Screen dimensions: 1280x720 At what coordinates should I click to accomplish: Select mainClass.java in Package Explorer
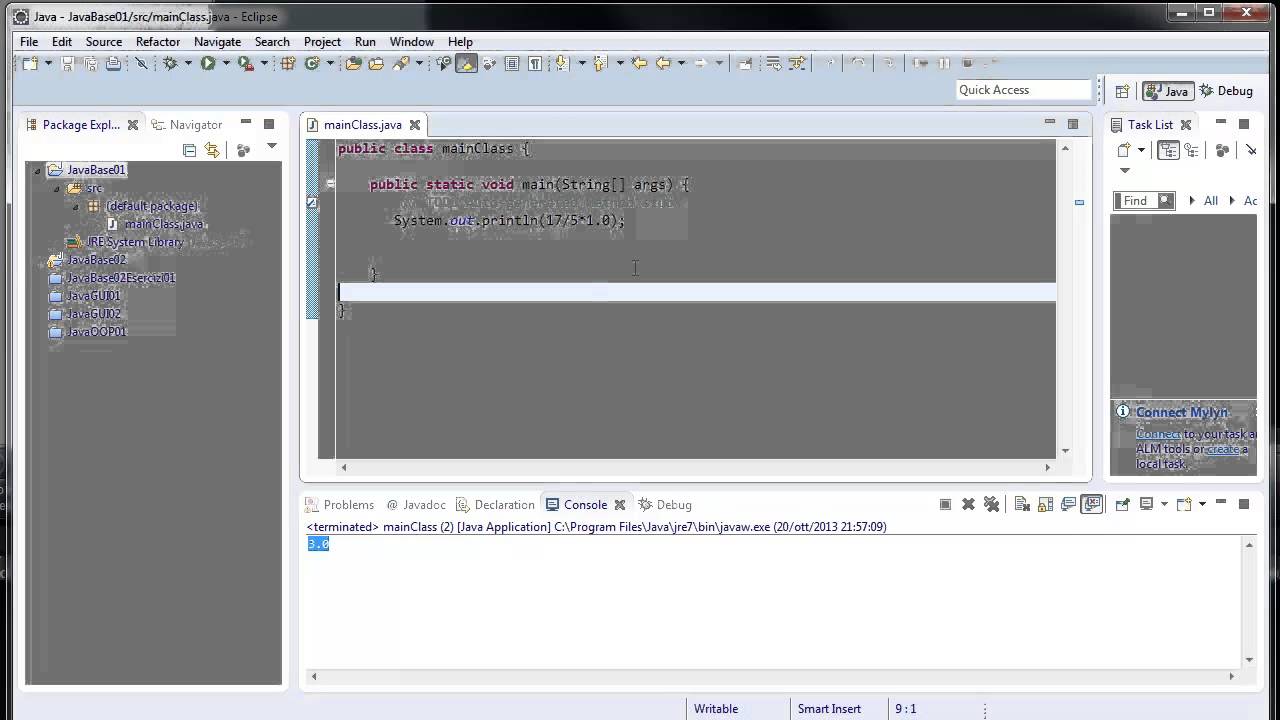coord(155,224)
